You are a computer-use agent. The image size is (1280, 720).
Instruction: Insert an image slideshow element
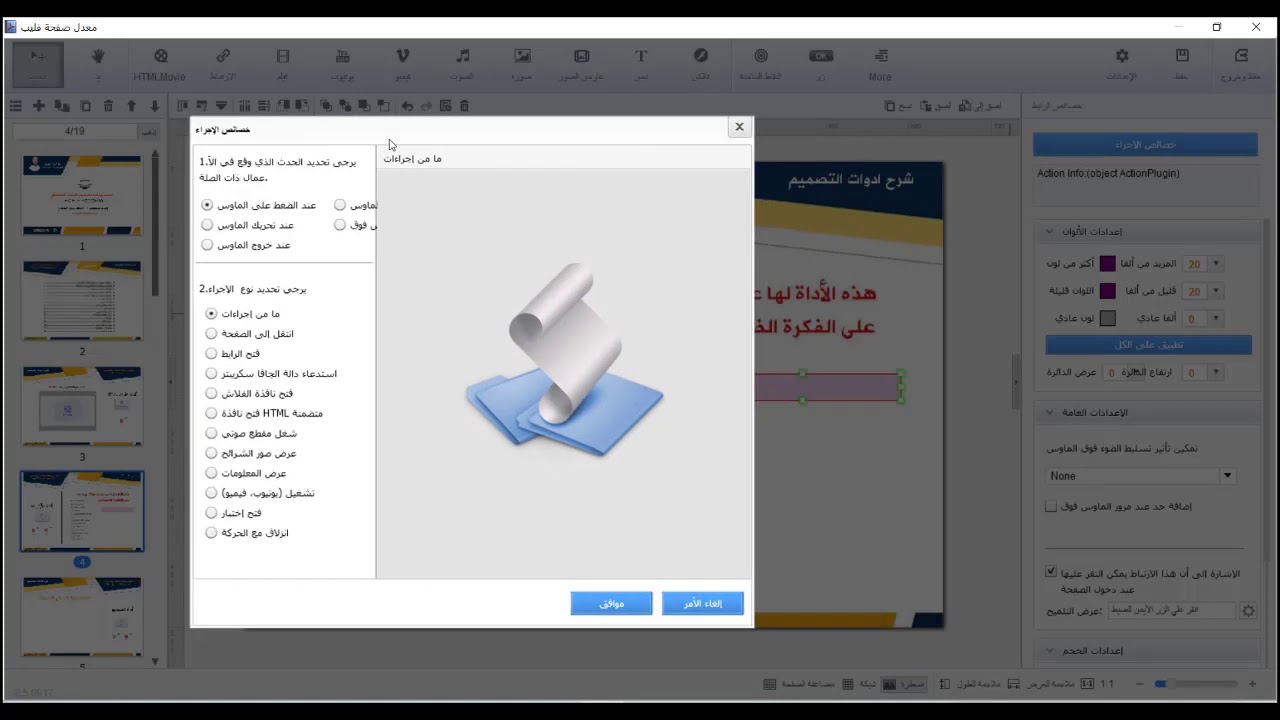point(582,63)
